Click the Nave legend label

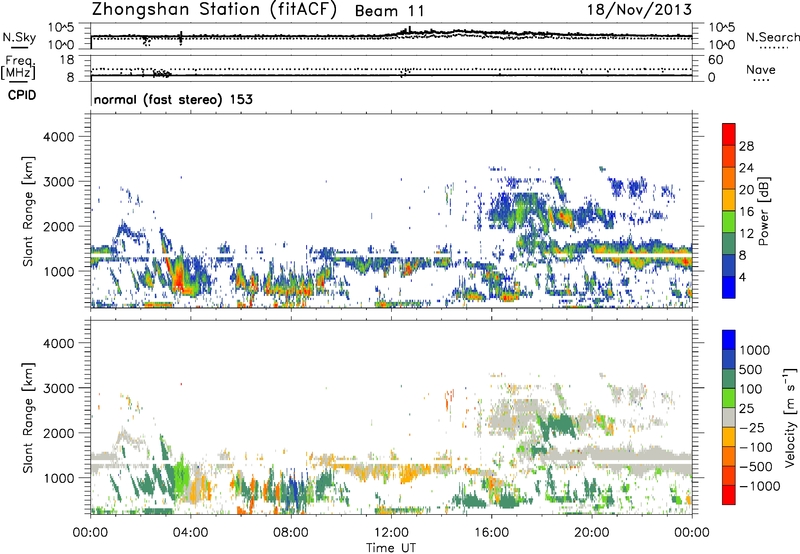(760, 70)
